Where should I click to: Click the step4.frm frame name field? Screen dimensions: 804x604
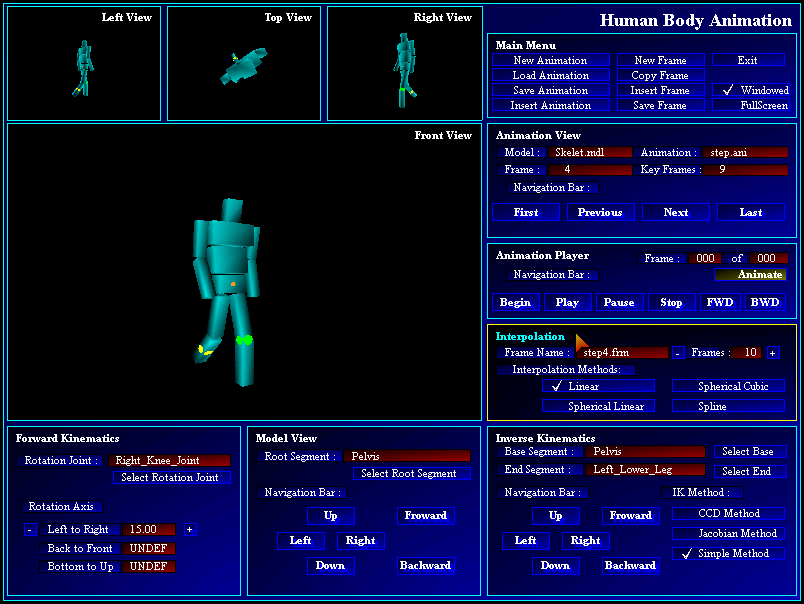pyautogui.click(x=625, y=352)
